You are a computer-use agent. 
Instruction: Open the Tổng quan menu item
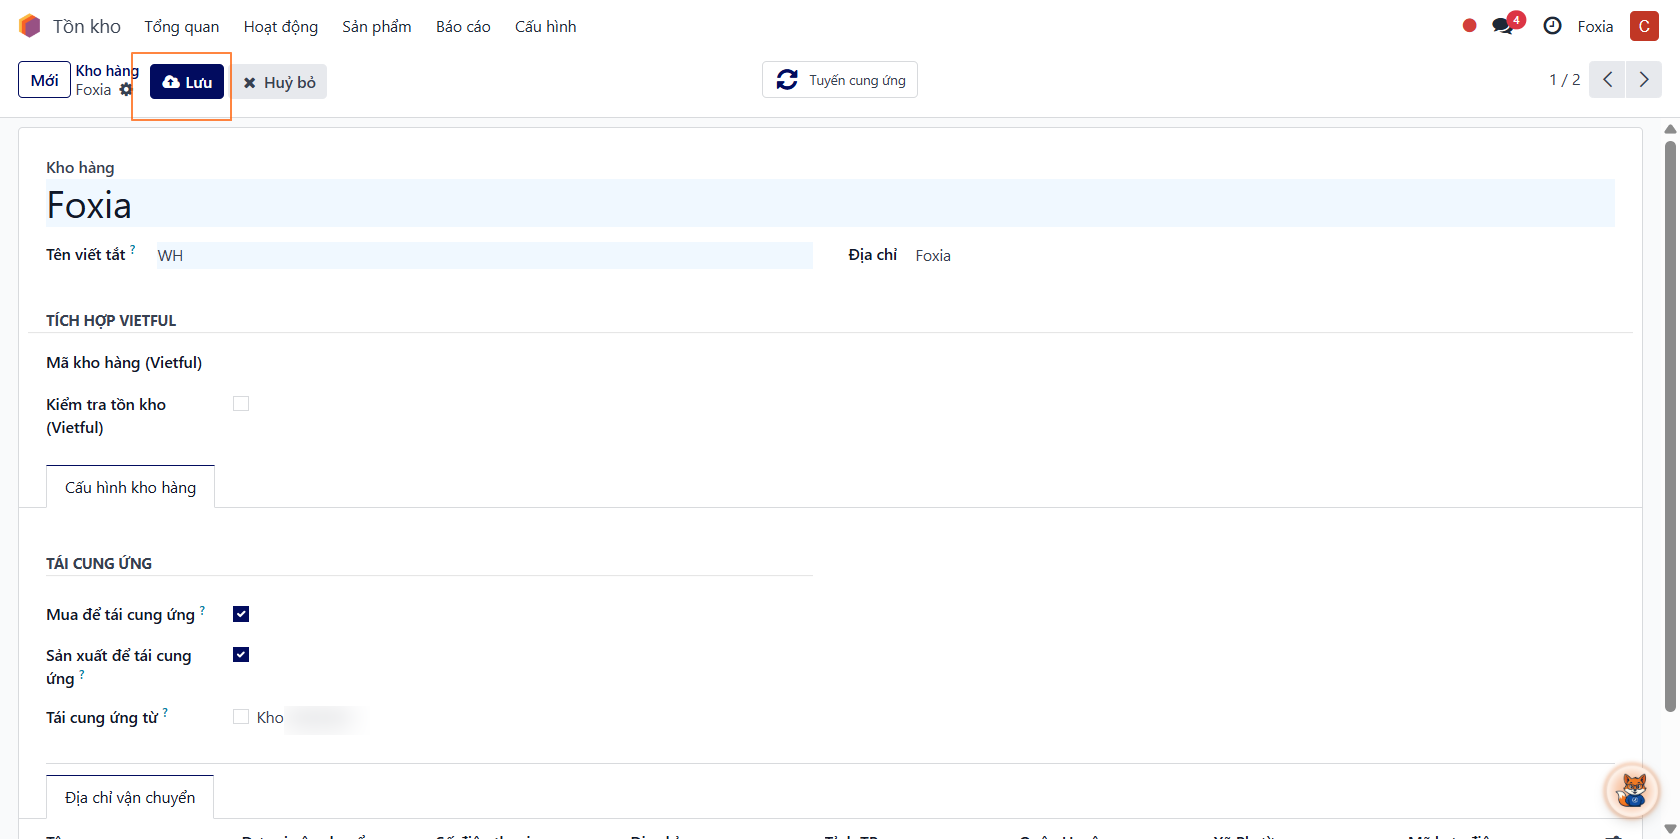click(x=181, y=27)
